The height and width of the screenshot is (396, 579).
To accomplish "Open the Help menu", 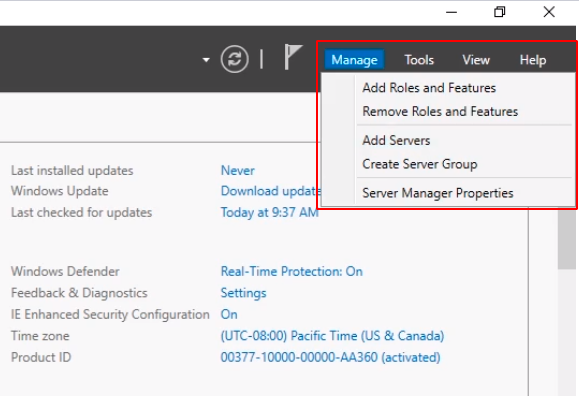I will (x=533, y=59).
